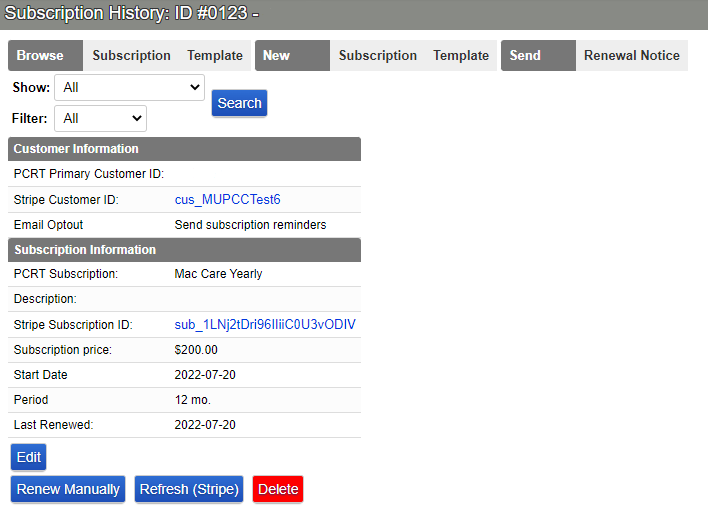Open the Stripe Subscription ID link
708x517 pixels.
[265, 325]
